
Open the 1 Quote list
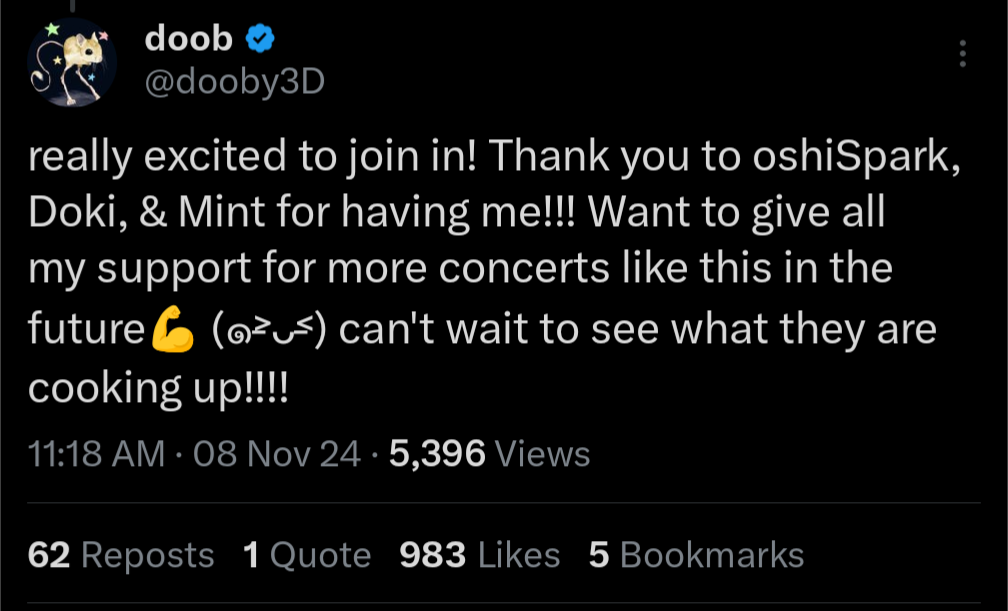pyautogui.click(x=306, y=555)
